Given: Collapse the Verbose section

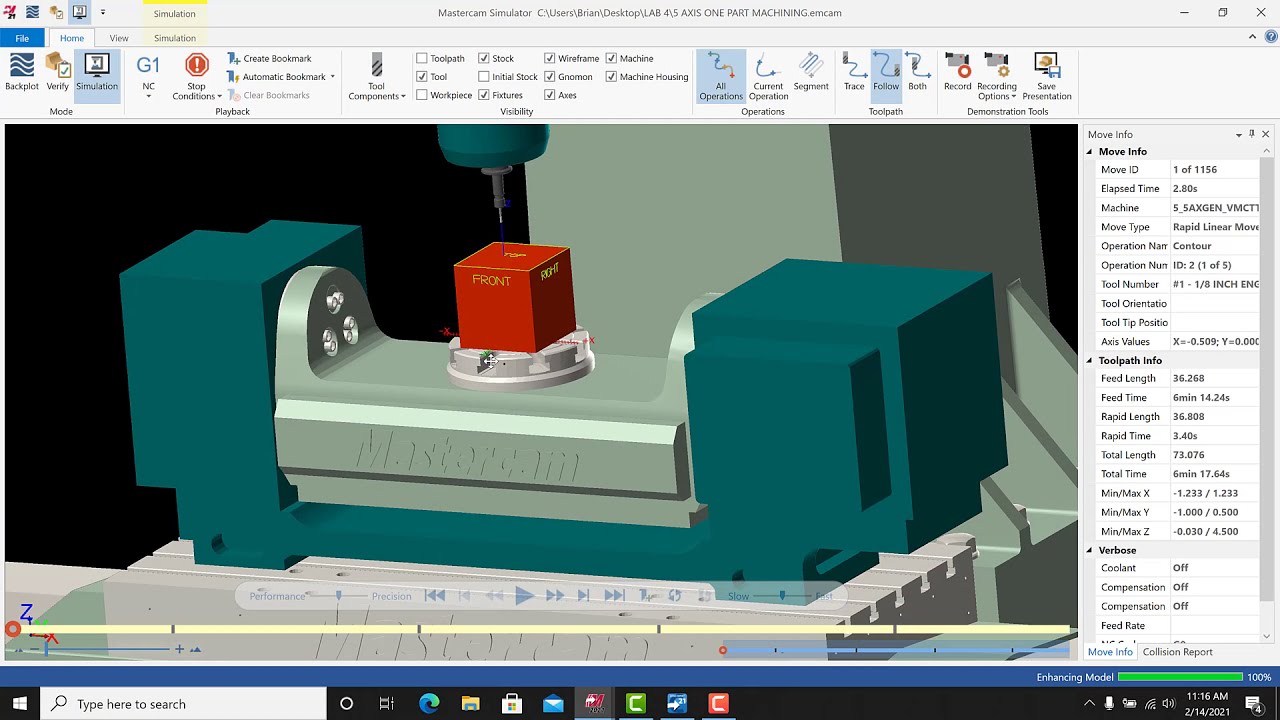Looking at the screenshot, I should point(1090,550).
